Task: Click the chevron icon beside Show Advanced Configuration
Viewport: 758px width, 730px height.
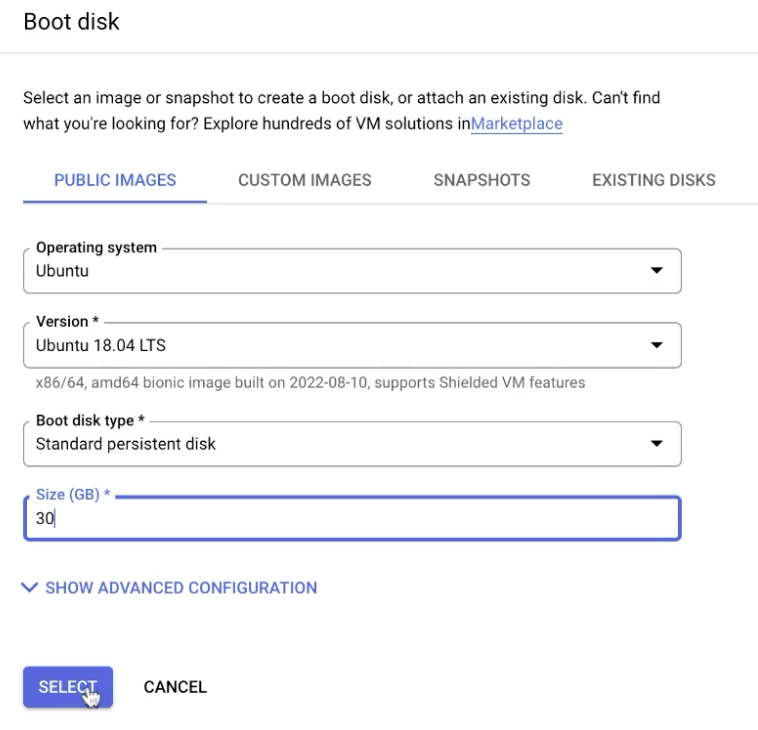Action: pyautogui.click(x=29, y=587)
